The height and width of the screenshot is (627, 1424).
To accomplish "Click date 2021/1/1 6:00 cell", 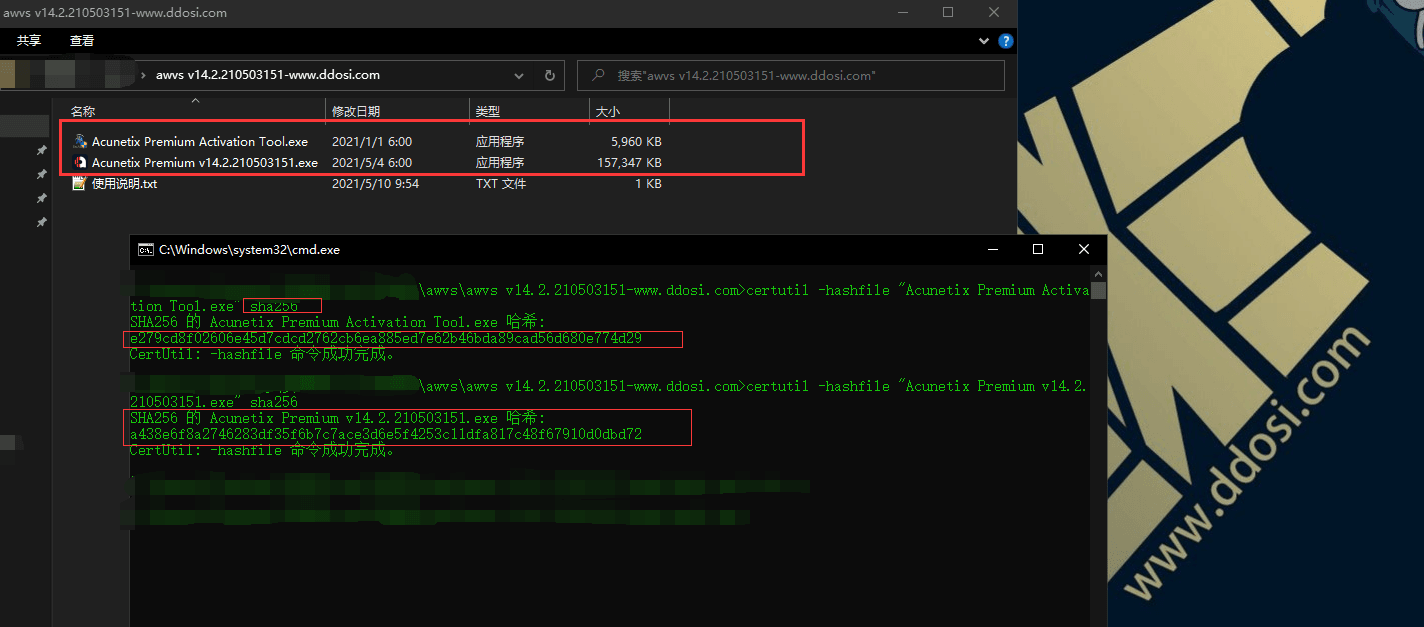I will point(372,142).
